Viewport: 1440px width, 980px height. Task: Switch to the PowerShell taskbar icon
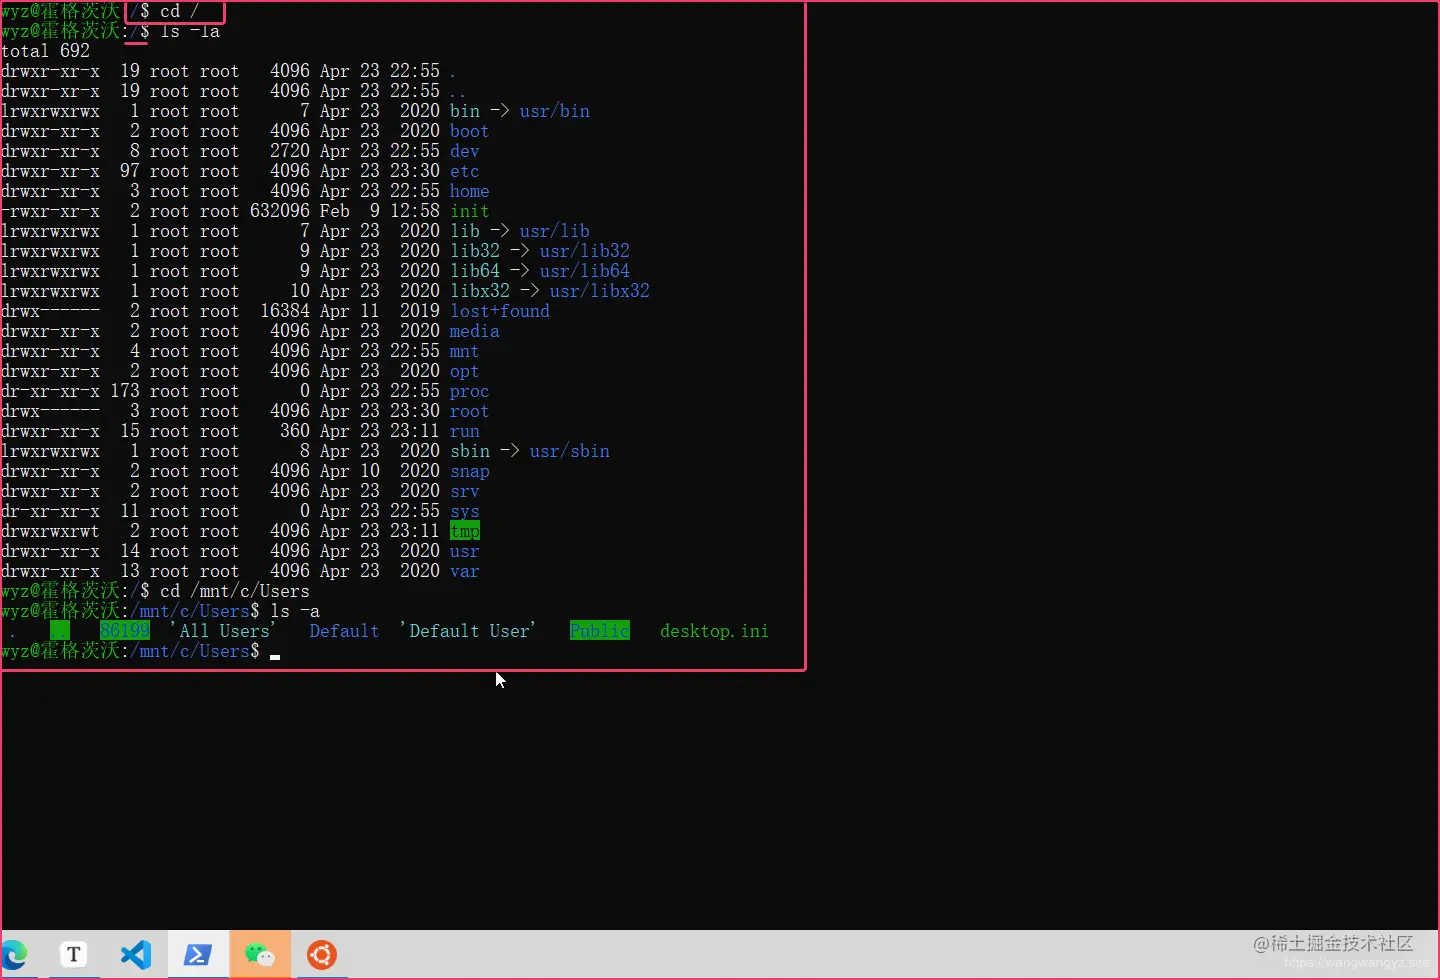pos(197,955)
